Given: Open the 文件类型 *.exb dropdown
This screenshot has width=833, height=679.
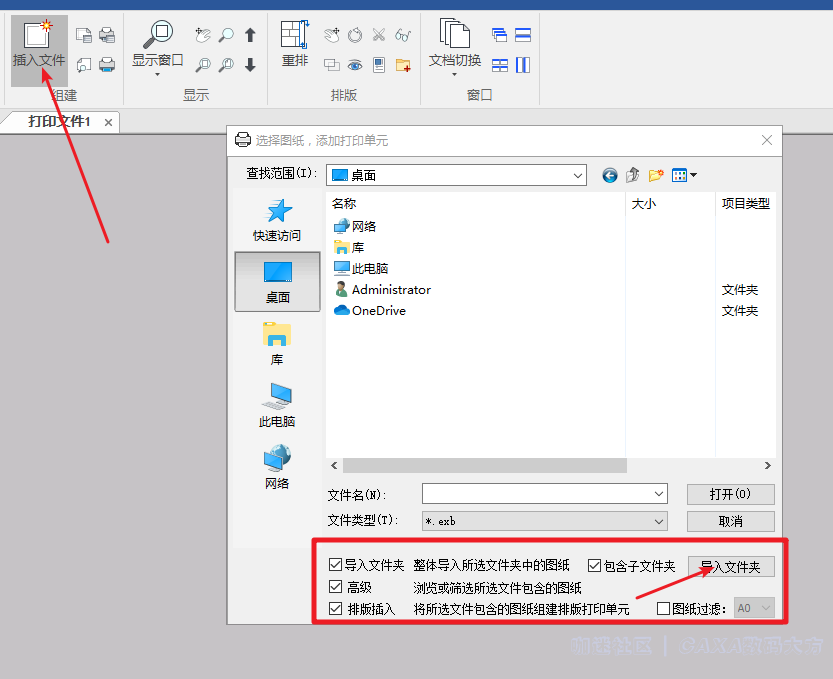Looking at the screenshot, I should (x=545, y=521).
